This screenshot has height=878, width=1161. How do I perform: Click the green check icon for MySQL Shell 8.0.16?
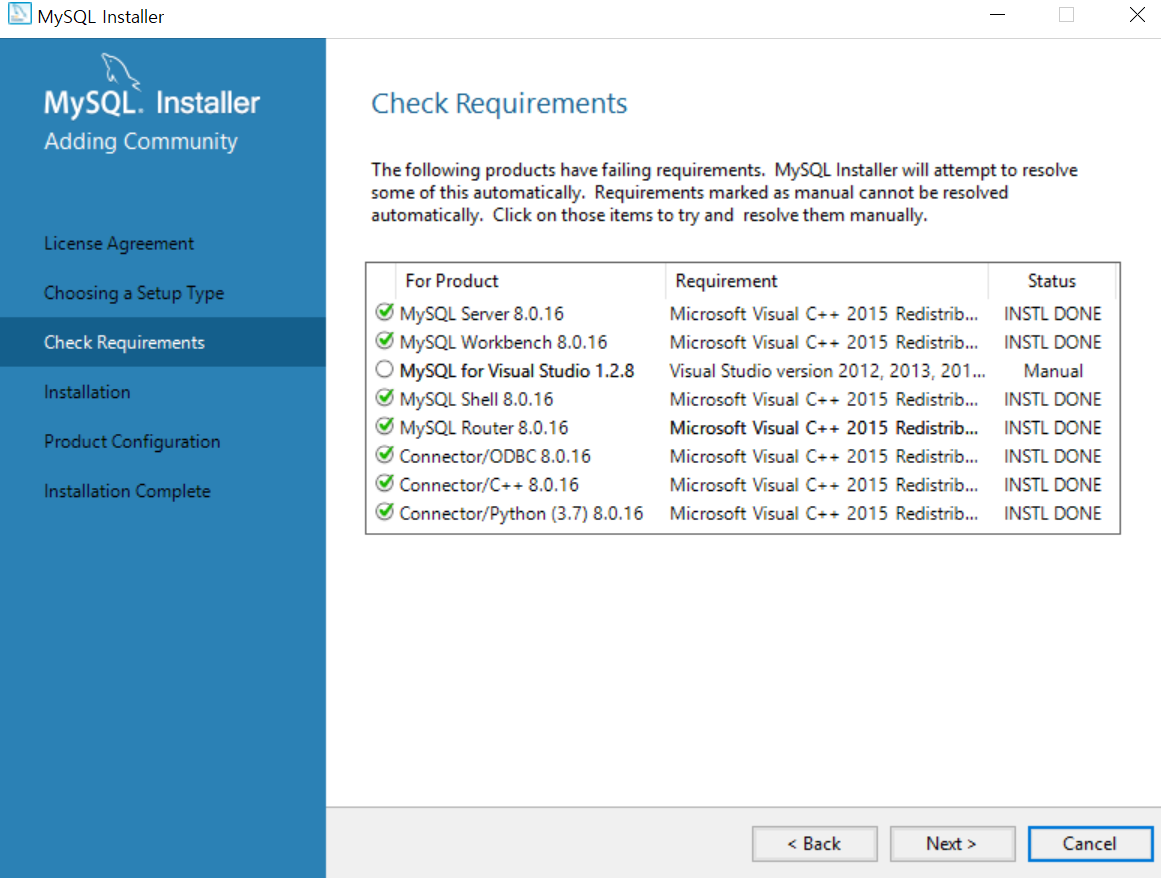(384, 398)
